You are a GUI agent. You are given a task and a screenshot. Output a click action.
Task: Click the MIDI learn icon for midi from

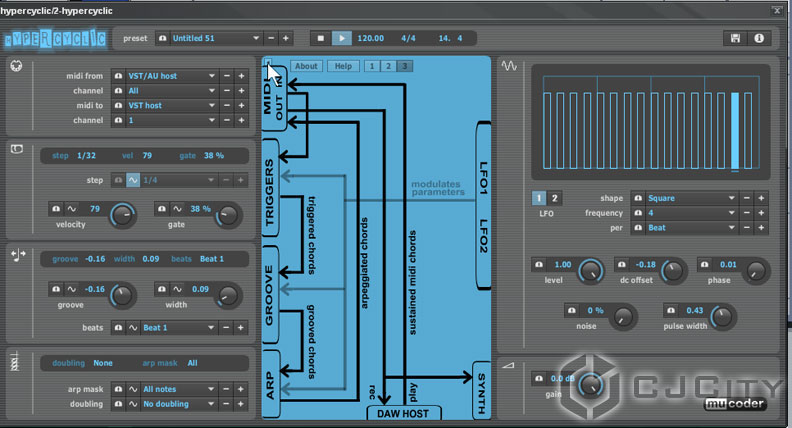point(118,76)
